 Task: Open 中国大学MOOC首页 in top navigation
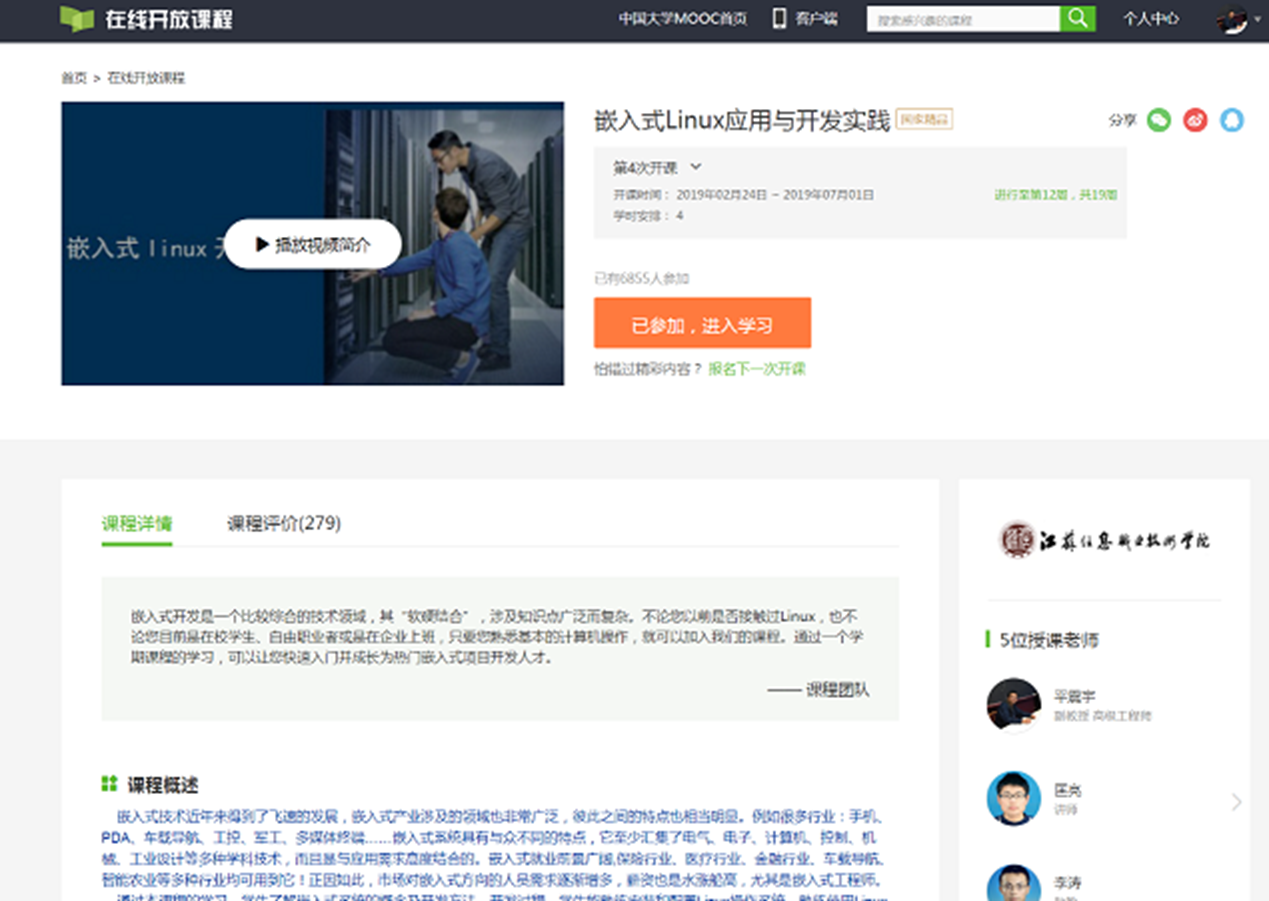pos(682,19)
